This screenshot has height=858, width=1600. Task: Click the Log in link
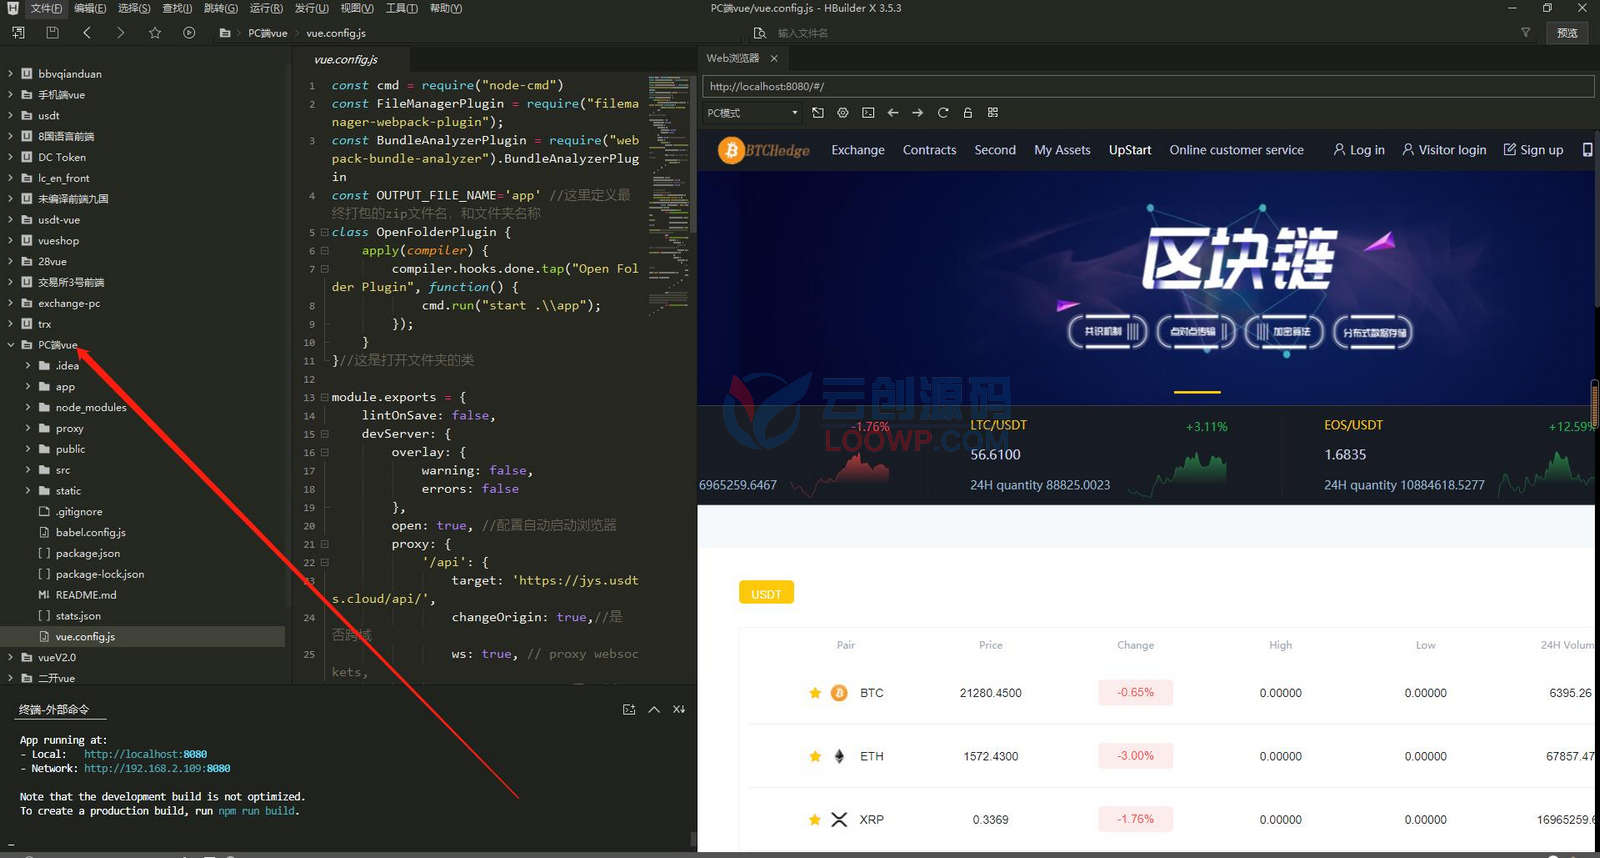[x=1359, y=150]
